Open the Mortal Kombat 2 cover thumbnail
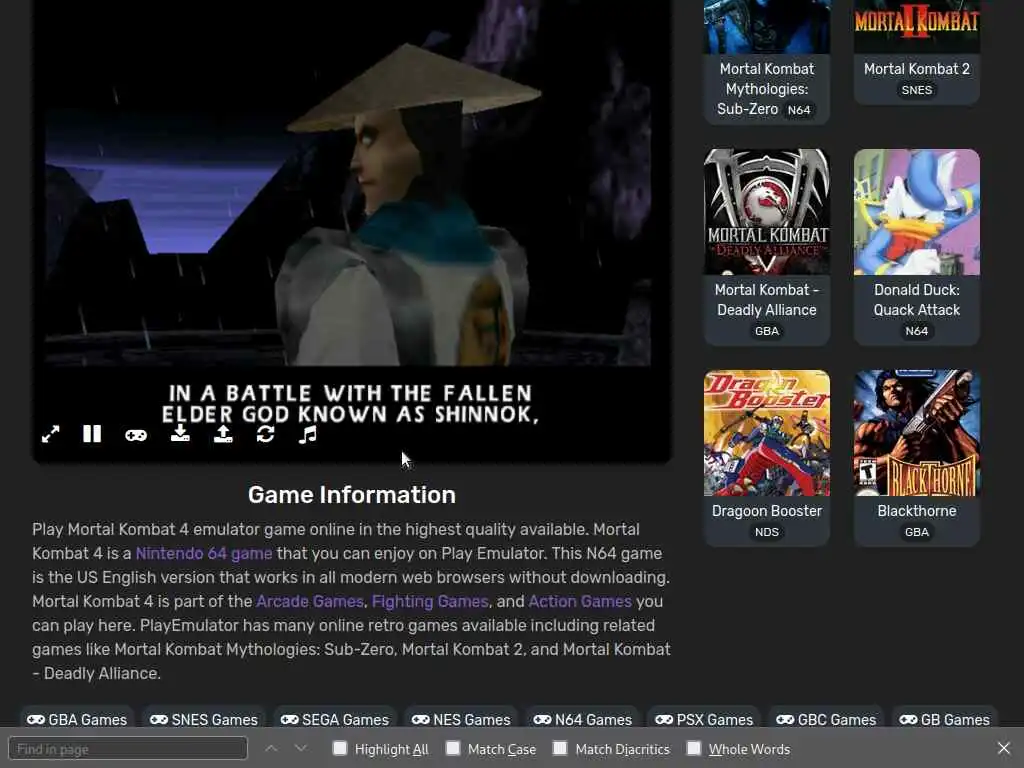 [x=917, y=26]
